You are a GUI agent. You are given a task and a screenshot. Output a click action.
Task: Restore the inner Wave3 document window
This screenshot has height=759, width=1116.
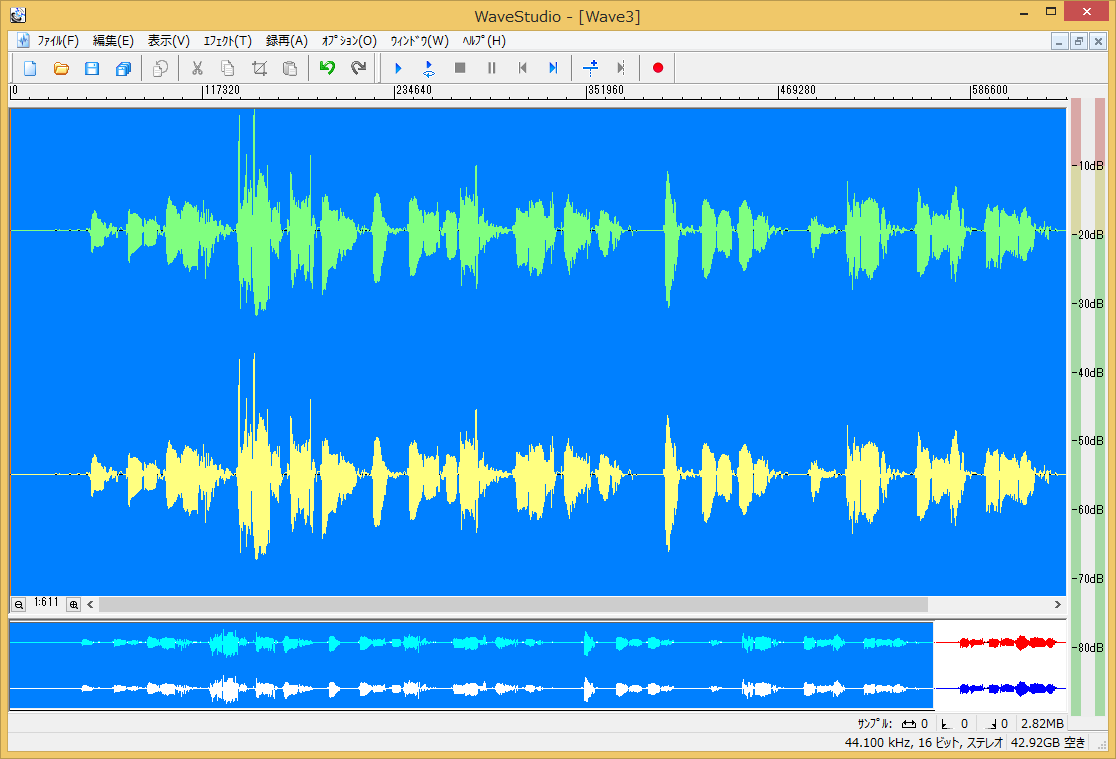[x=1078, y=41]
